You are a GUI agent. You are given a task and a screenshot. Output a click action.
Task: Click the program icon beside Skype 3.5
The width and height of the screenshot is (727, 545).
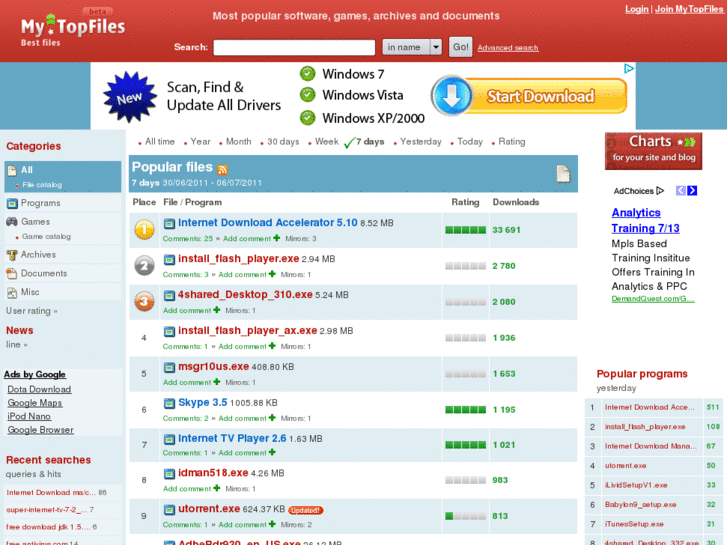169,403
